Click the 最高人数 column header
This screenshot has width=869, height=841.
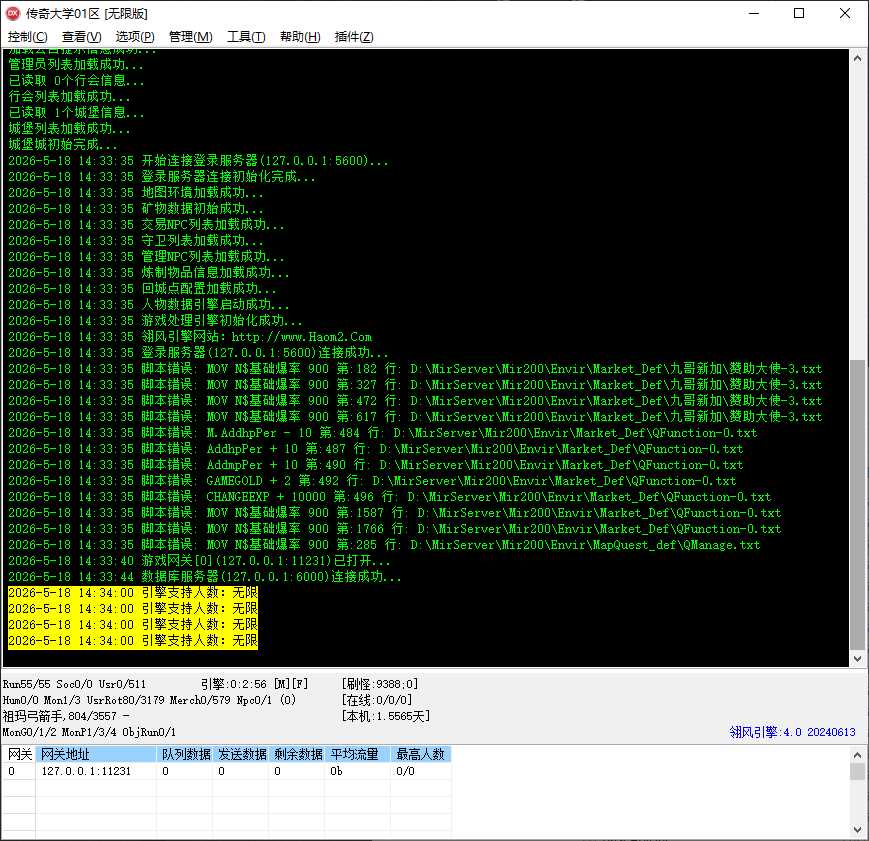tap(421, 755)
